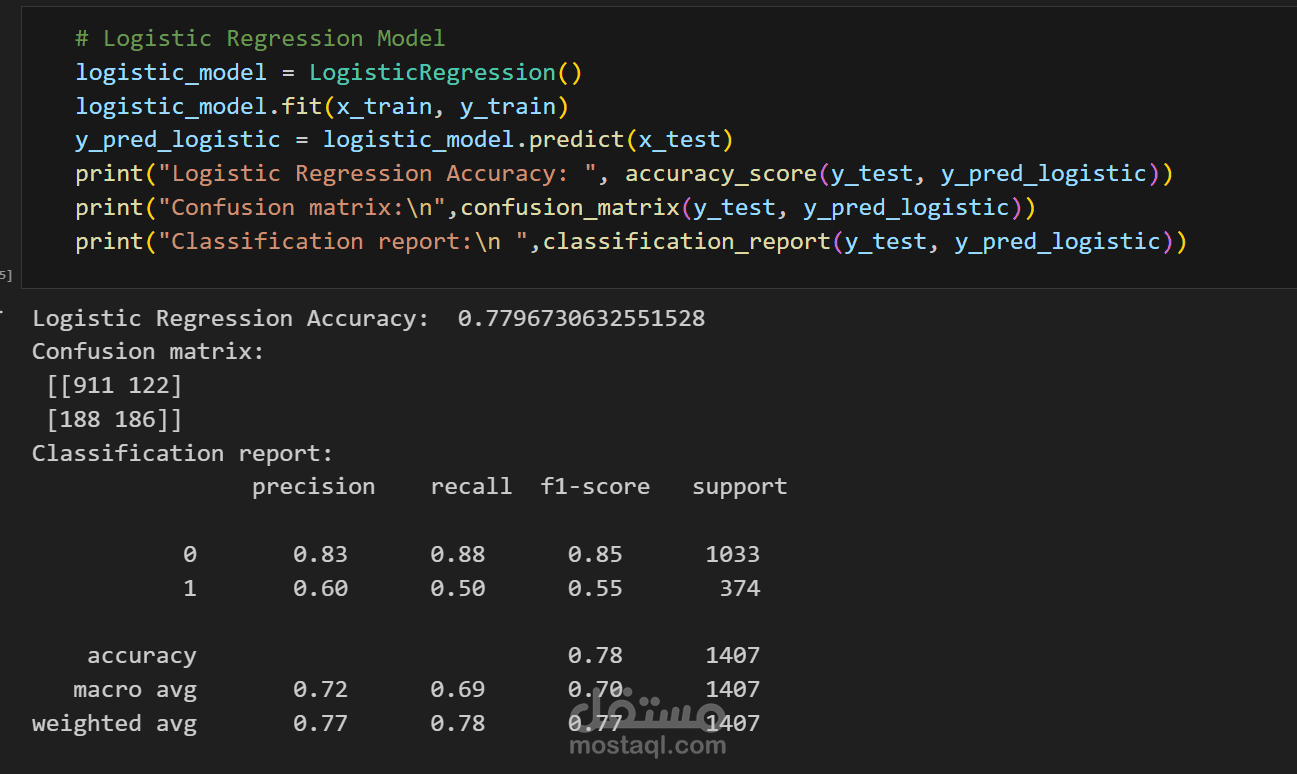
Task: Click the classification_report function name
Action: (686, 242)
